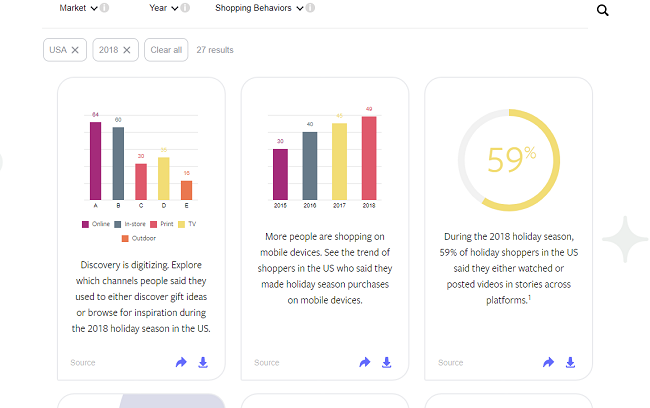Share the mobile devices shopping card
Screen dimensions: 650x408
(364, 362)
